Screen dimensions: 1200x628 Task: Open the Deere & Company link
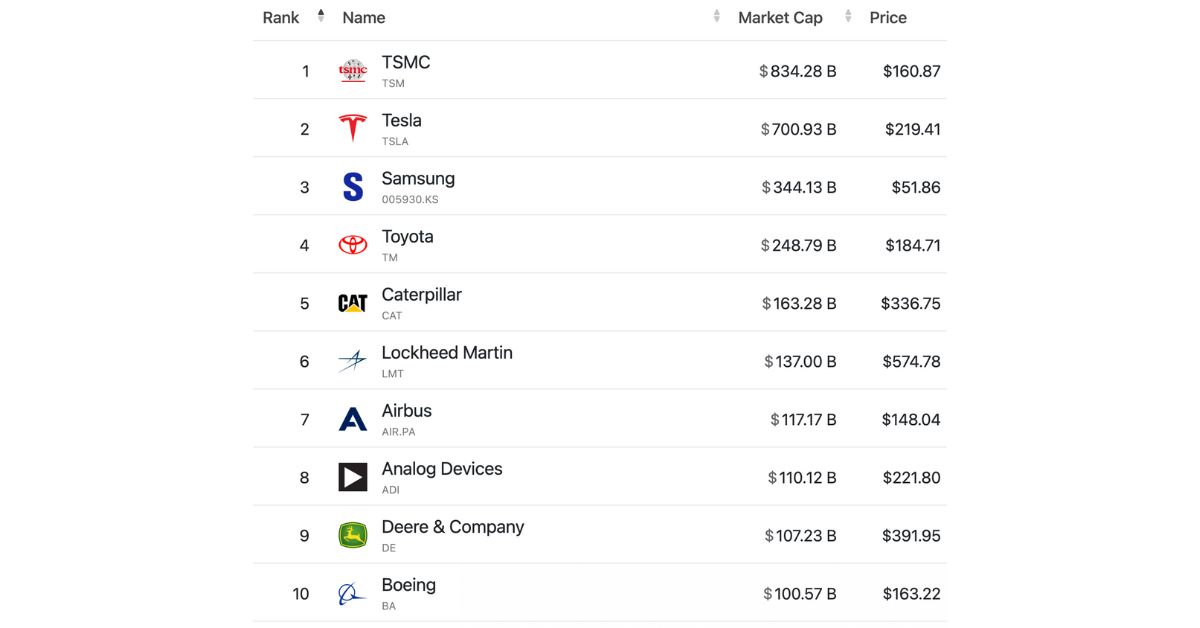pyautogui.click(x=453, y=527)
